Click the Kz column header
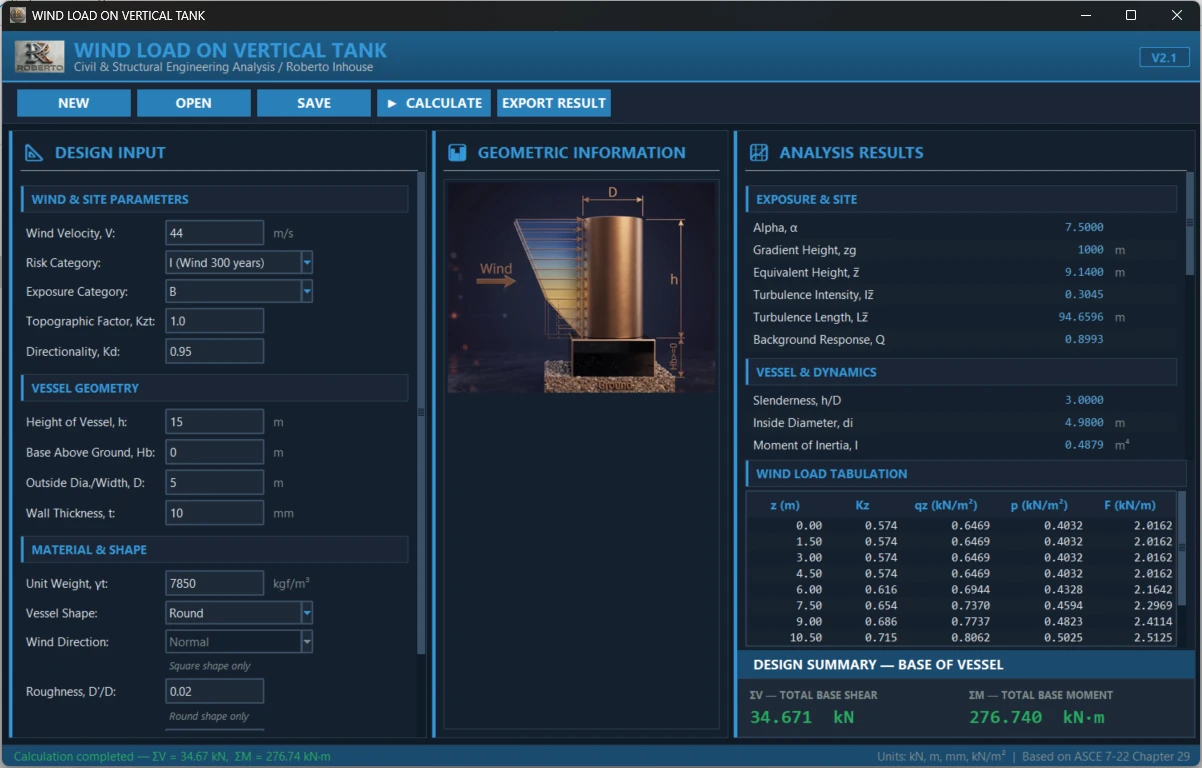 862,505
